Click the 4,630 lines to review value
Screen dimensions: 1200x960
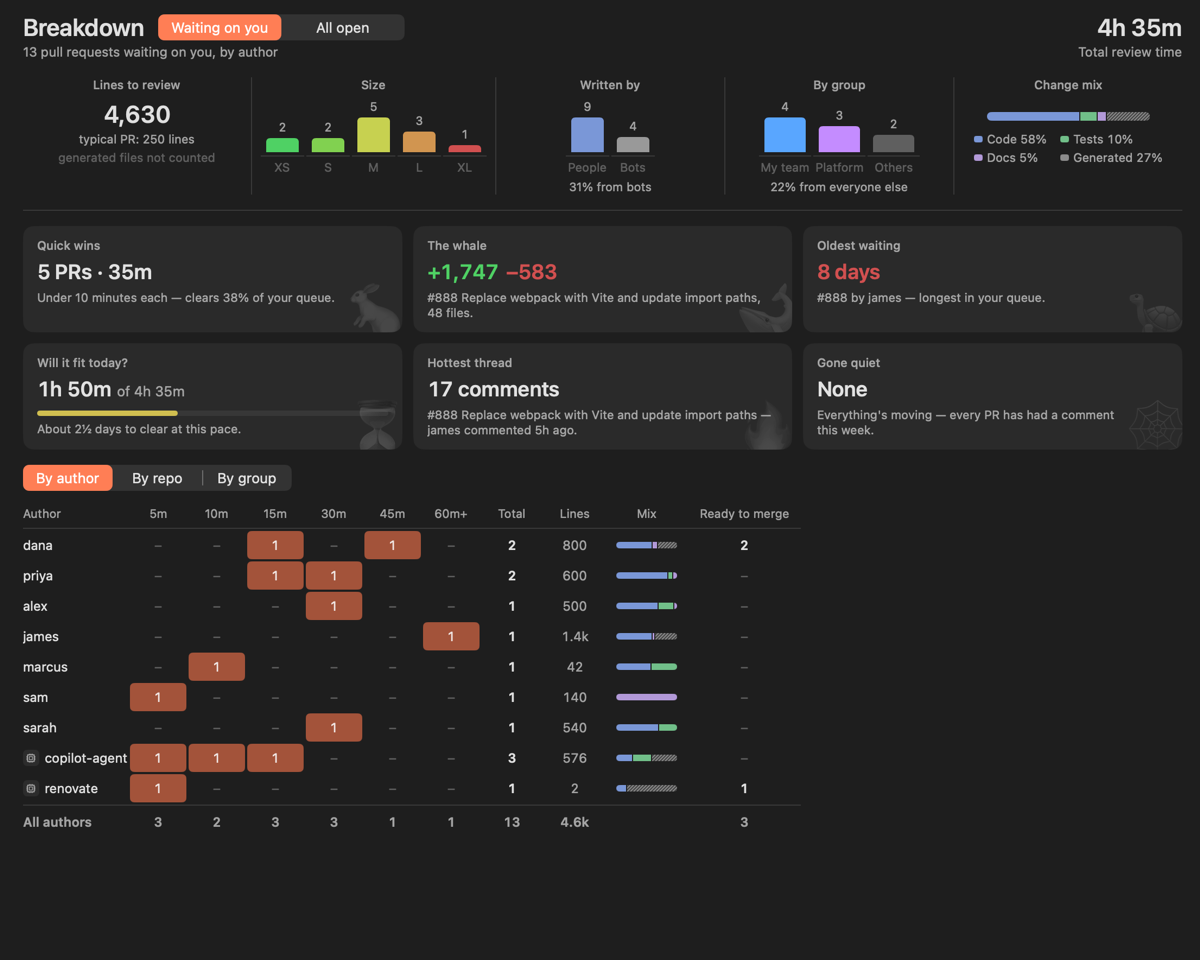tap(137, 115)
